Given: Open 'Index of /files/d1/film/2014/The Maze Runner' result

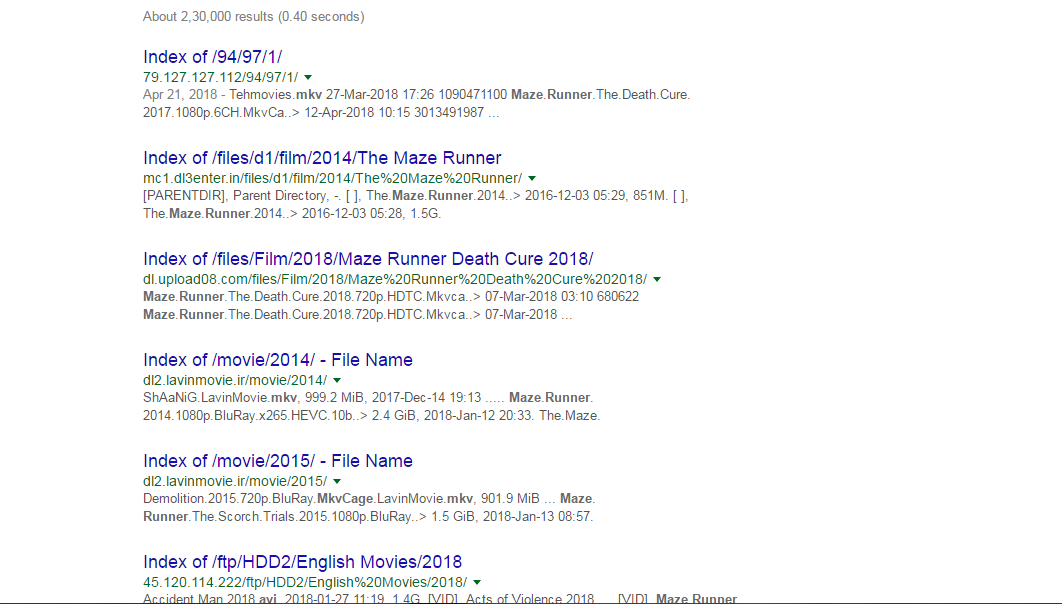Looking at the screenshot, I should click(x=322, y=158).
